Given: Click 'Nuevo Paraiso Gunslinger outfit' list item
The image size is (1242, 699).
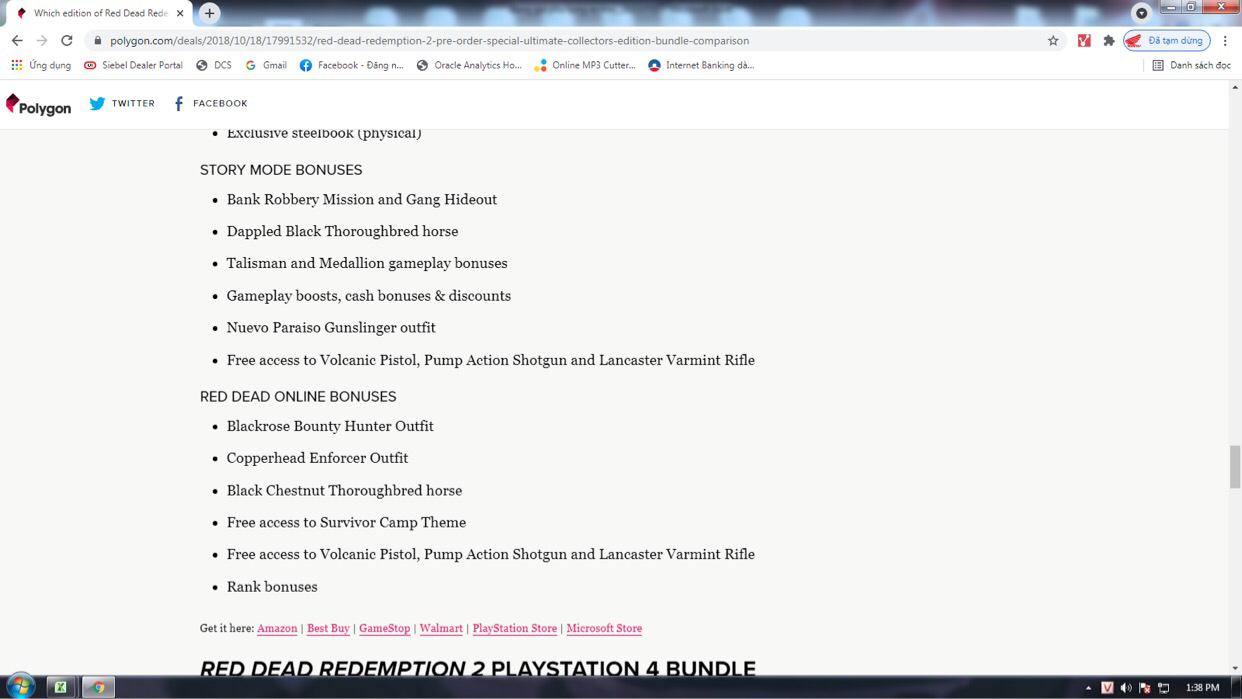Looking at the screenshot, I should 331,328.
